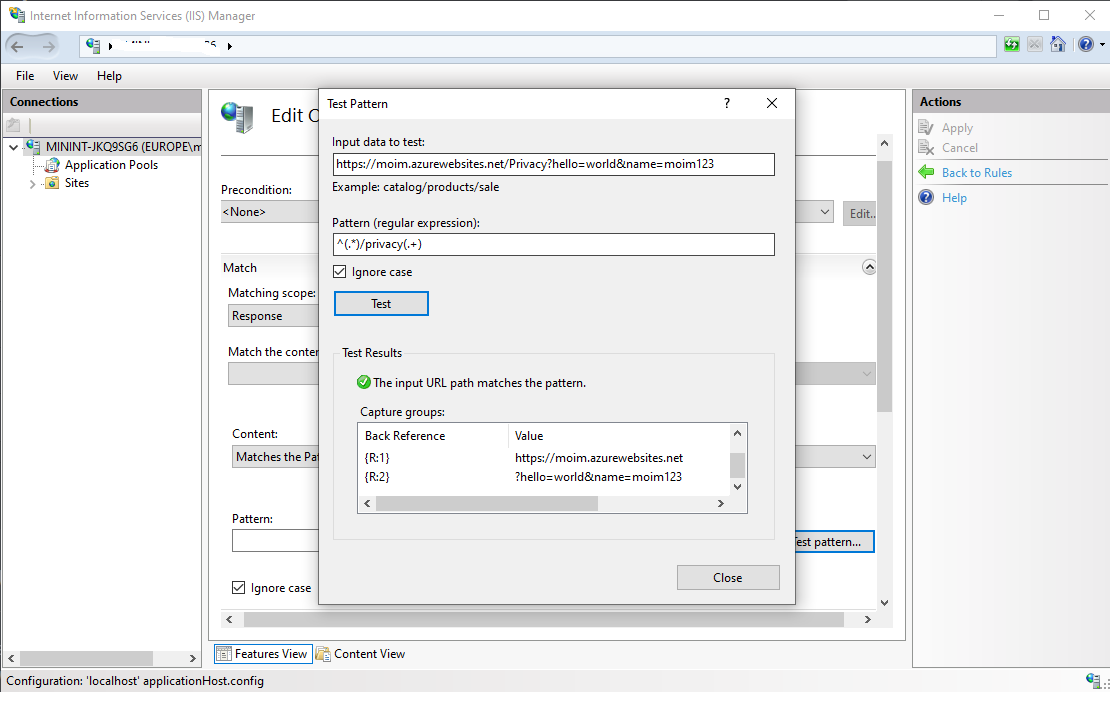1118x706 pixels.
Task: Open the Help menu
Action: (x=109, y=76)
